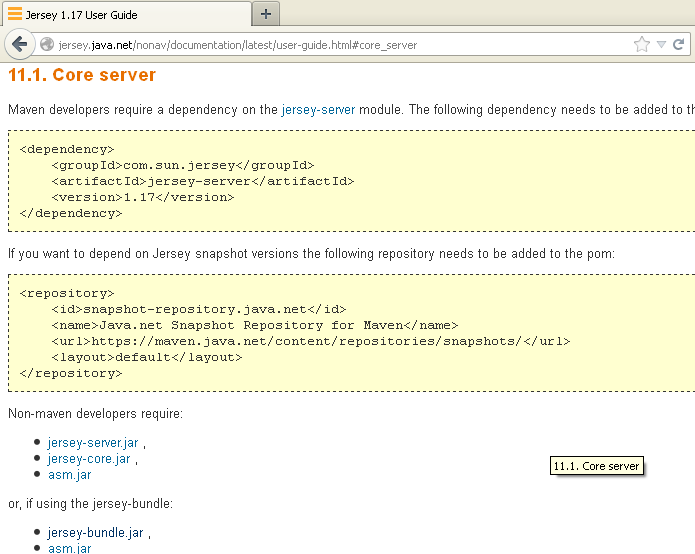Click the globe site identity icon
This screenshot has height=554, width=695.
pos(47,45)
